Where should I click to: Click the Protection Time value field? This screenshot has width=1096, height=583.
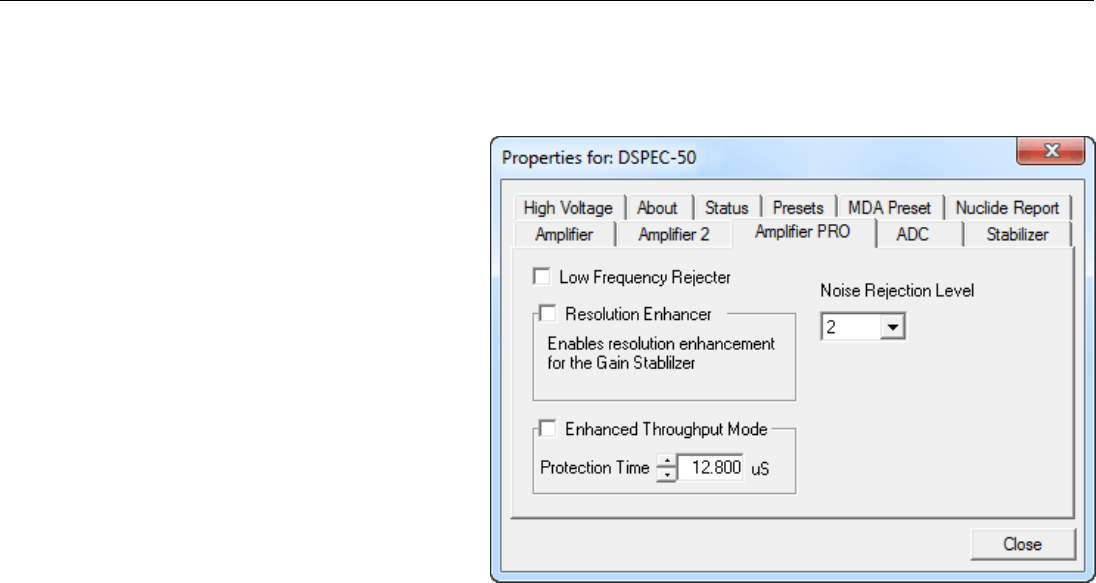pos(711,468)
